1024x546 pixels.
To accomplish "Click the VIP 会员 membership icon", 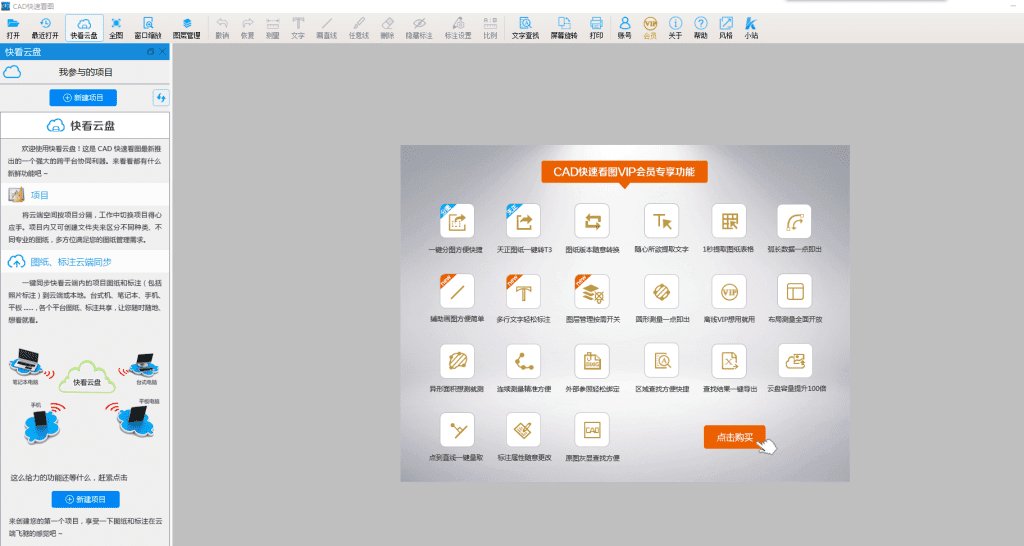I will coord(650,24).
